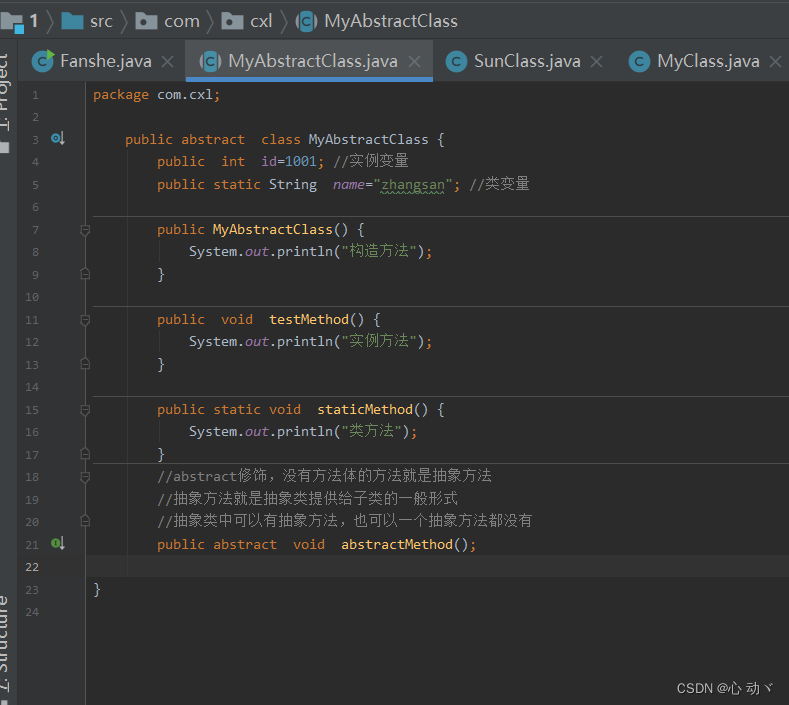The image size is (789, 705).
Task: Click MyAbstractClass in the breadcrumb
Action: 391,21
